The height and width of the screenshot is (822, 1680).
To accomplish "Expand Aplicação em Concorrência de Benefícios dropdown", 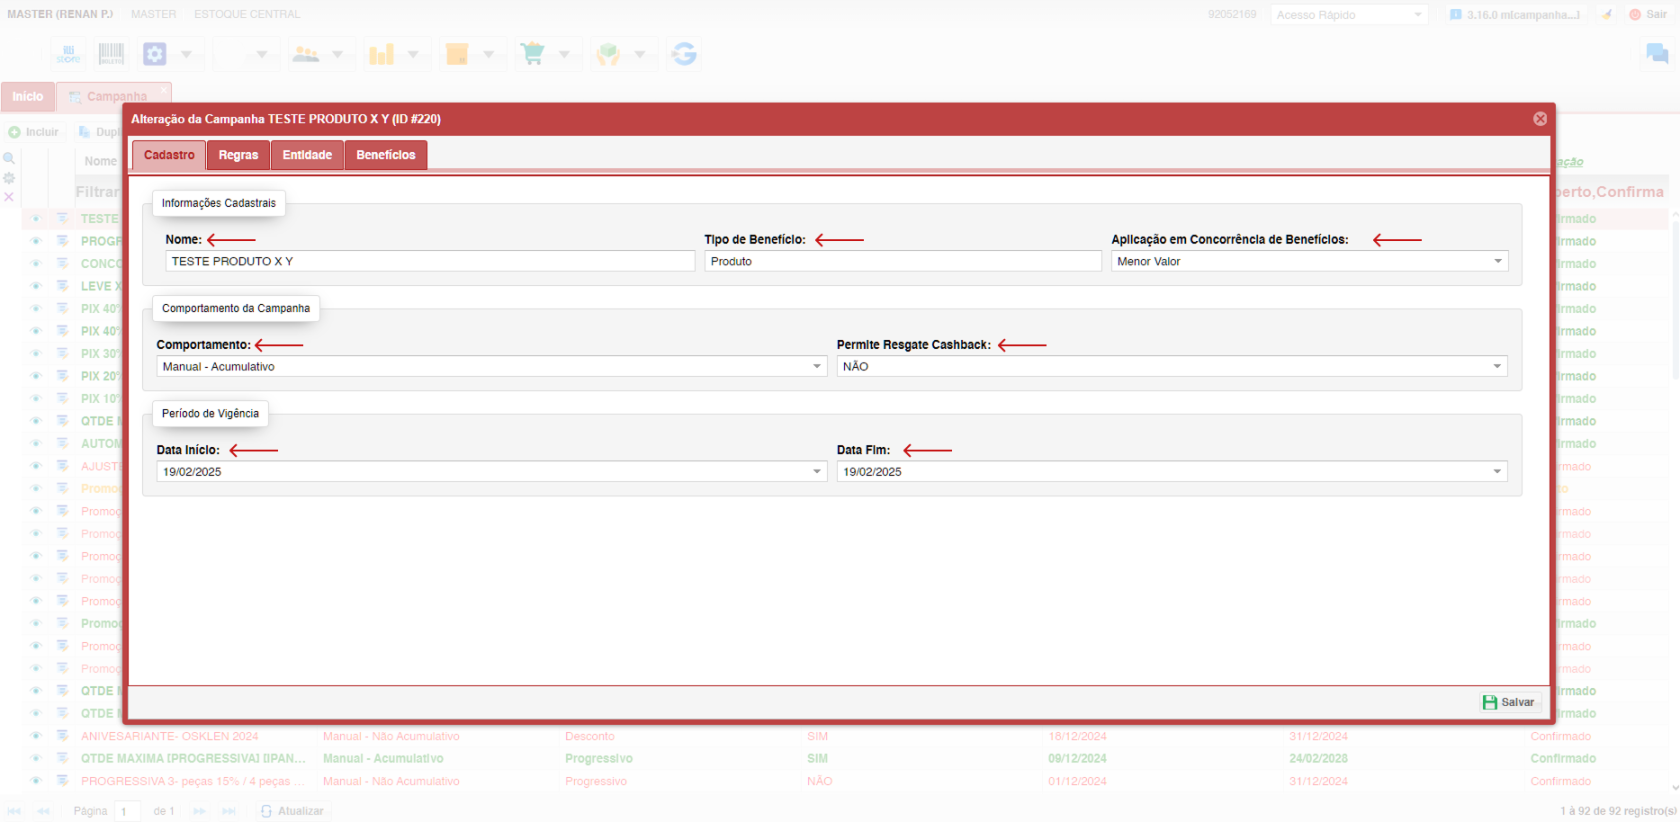I will coord(1498,262).
